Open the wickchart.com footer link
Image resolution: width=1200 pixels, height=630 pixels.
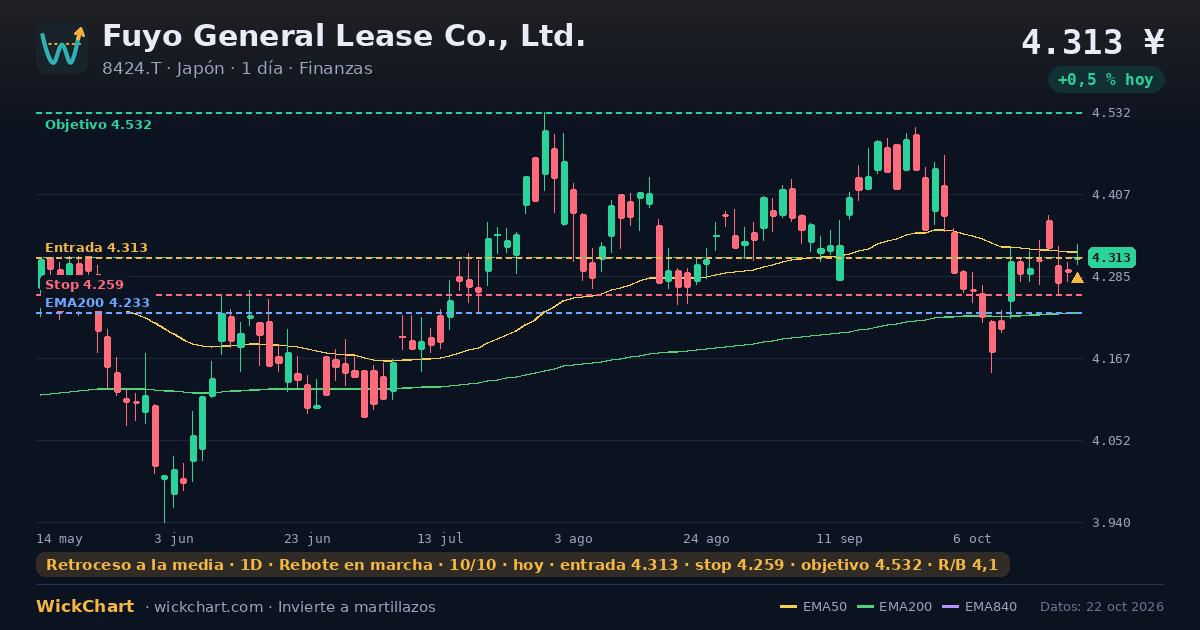210,607
